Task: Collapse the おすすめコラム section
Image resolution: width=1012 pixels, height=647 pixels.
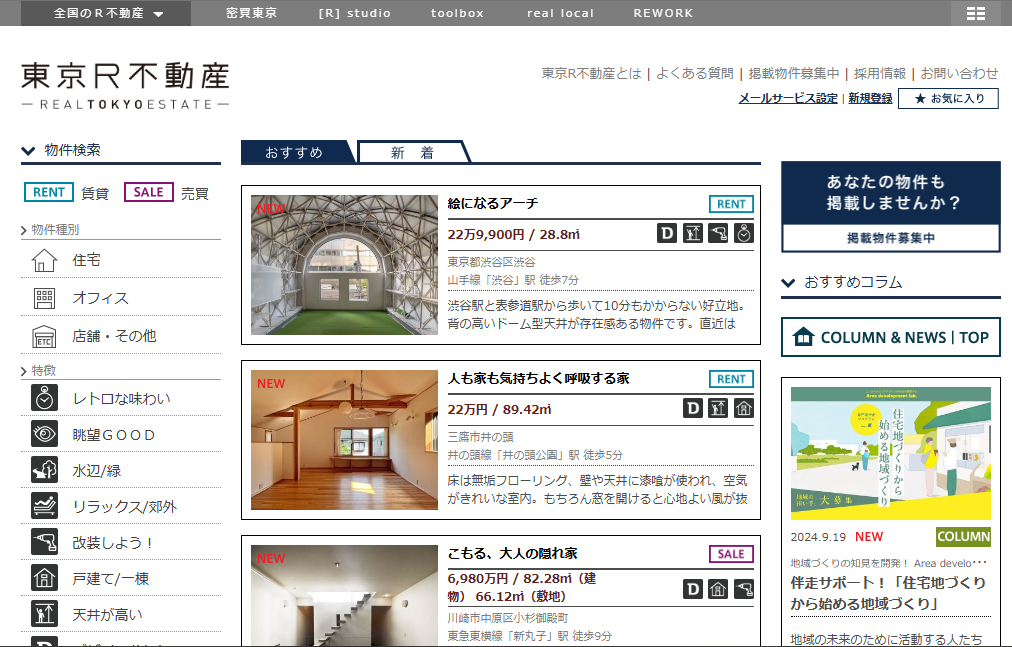Action: coord(789,283)
